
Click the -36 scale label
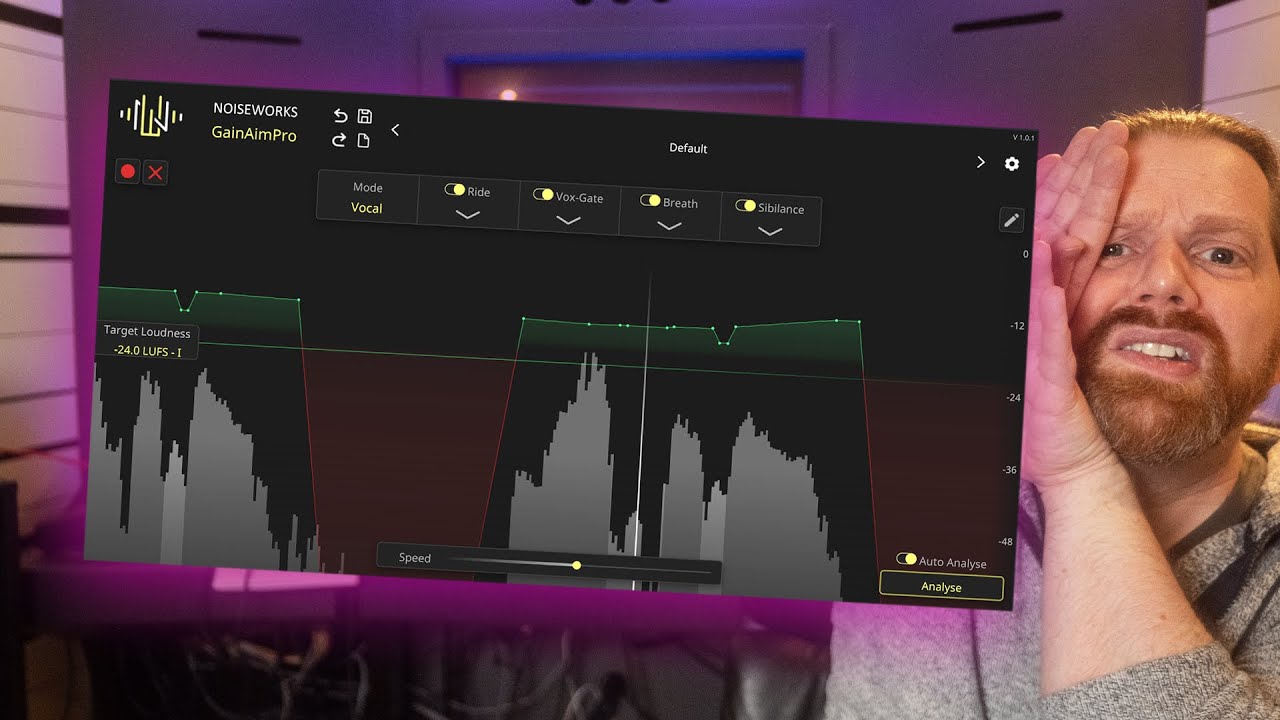tap(1009, 470)
